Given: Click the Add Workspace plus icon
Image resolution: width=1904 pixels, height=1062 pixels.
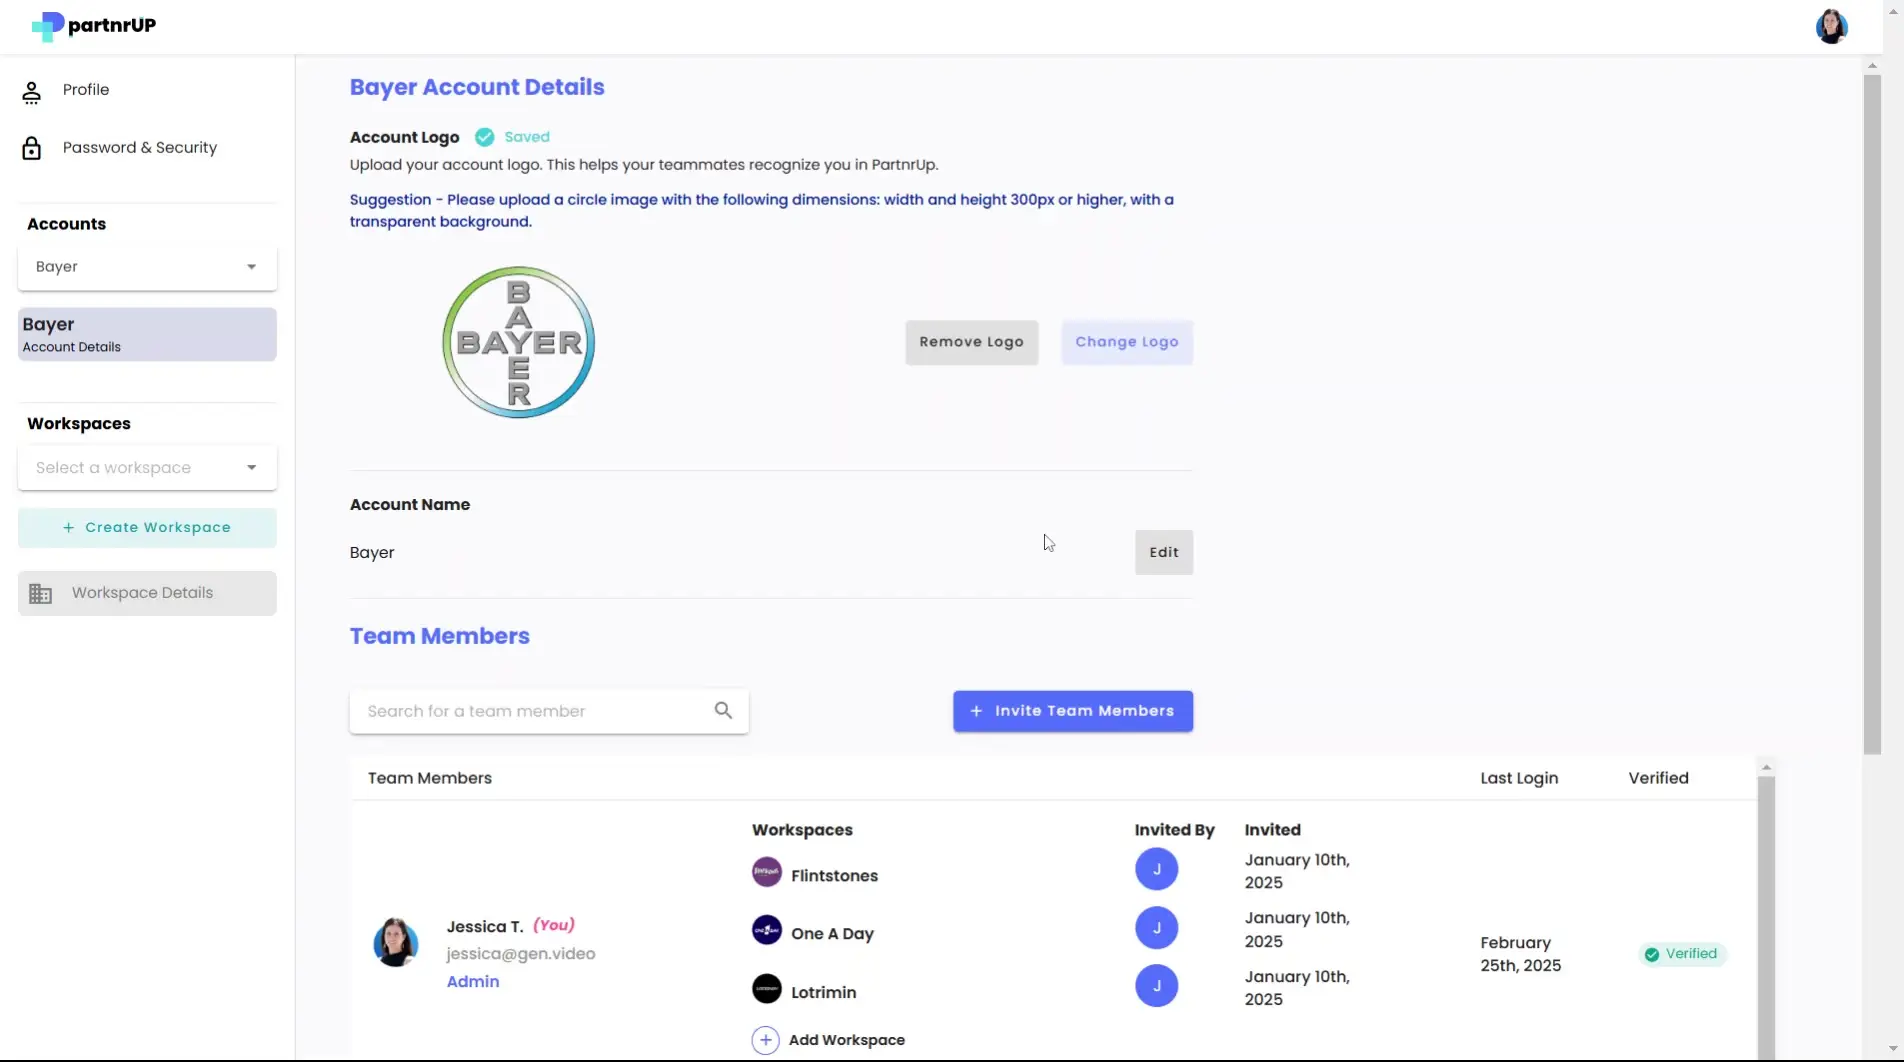Looking at the screenshot, I should point(765,1040).
